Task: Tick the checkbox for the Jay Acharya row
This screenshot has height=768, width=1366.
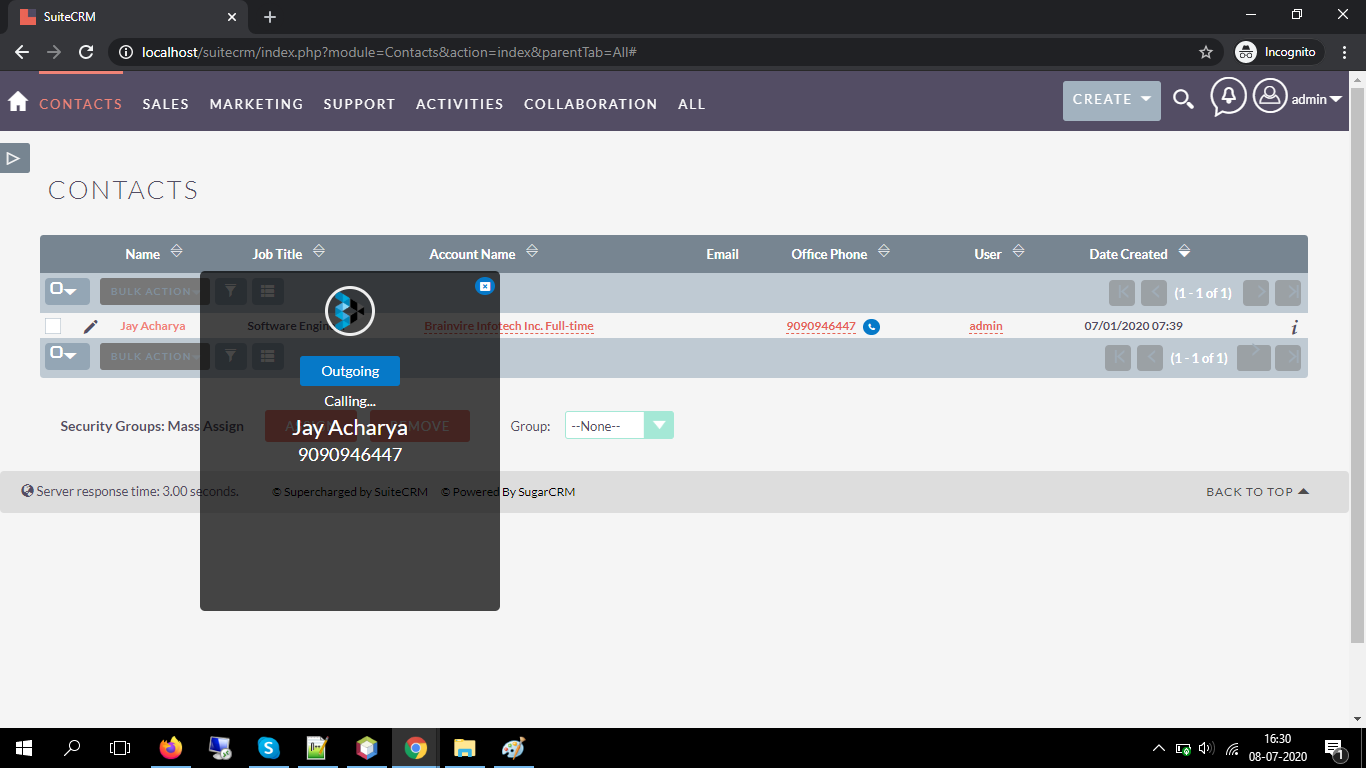Action: click(x=53, y=326)
